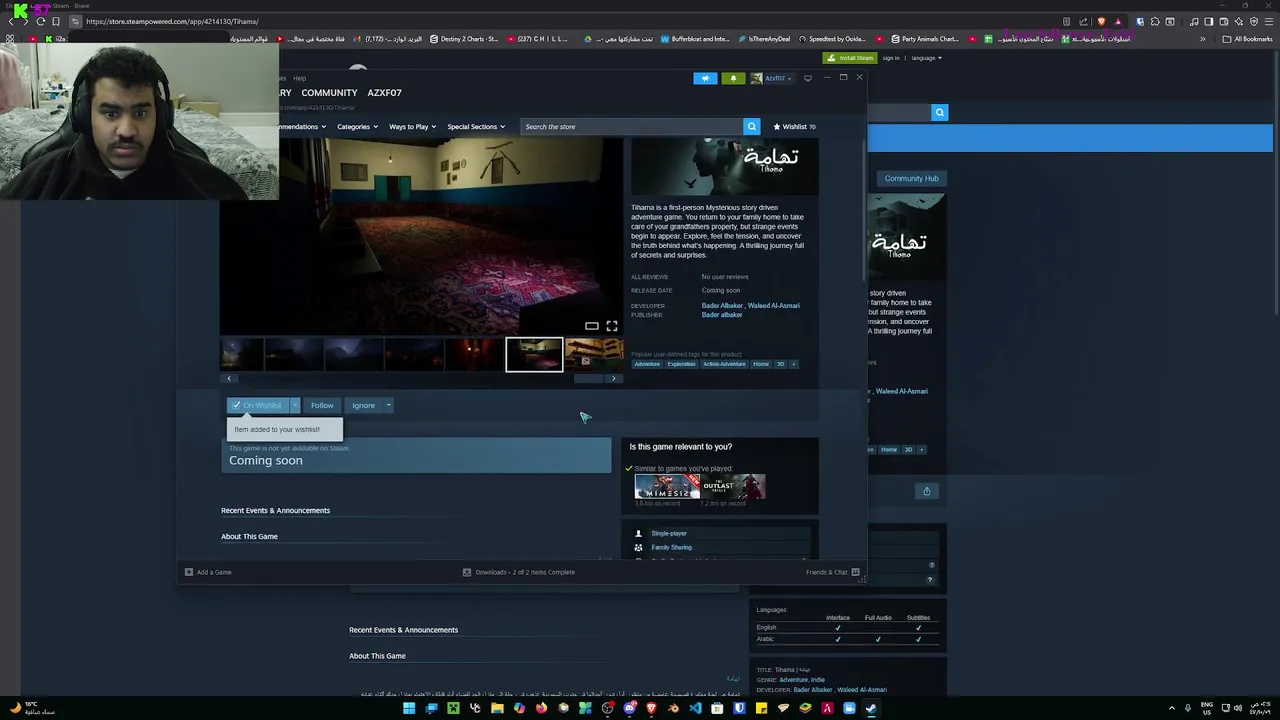Select the highlighted room screenshot thumbnail
This screenshot has height=720, width=1280.
[534, 354]
